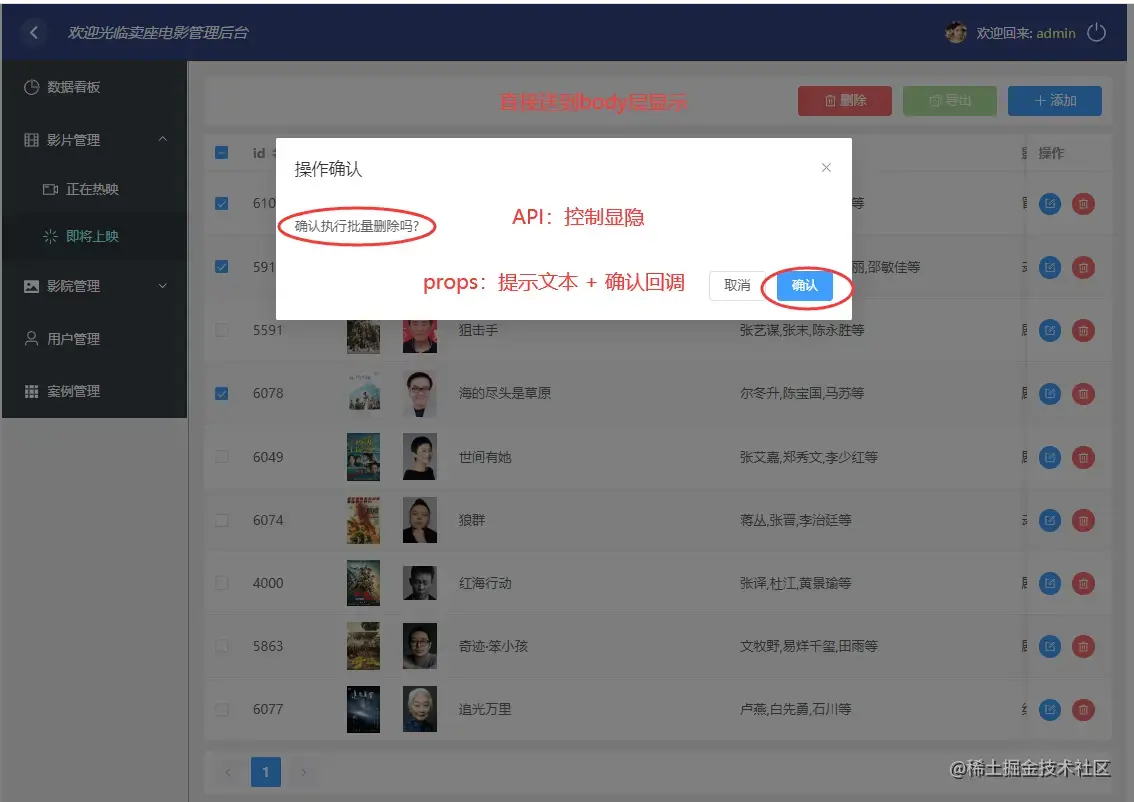Screen dimensions: 1134x802
Task: Click edit icon for 世间有她 row
Action: coord(1050,457)
